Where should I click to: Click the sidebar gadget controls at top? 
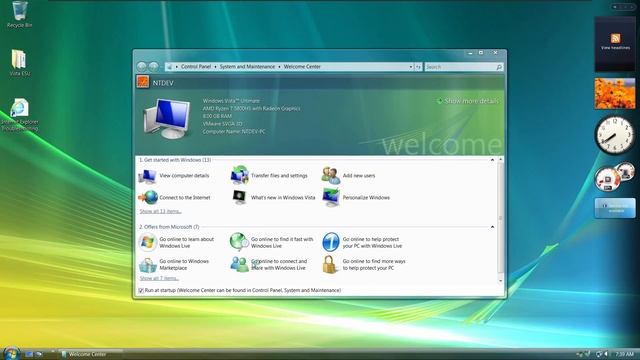[623, 7]
